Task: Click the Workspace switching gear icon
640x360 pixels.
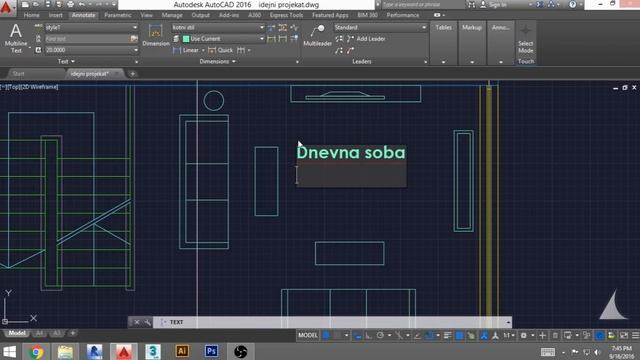Action: [523, 336]
